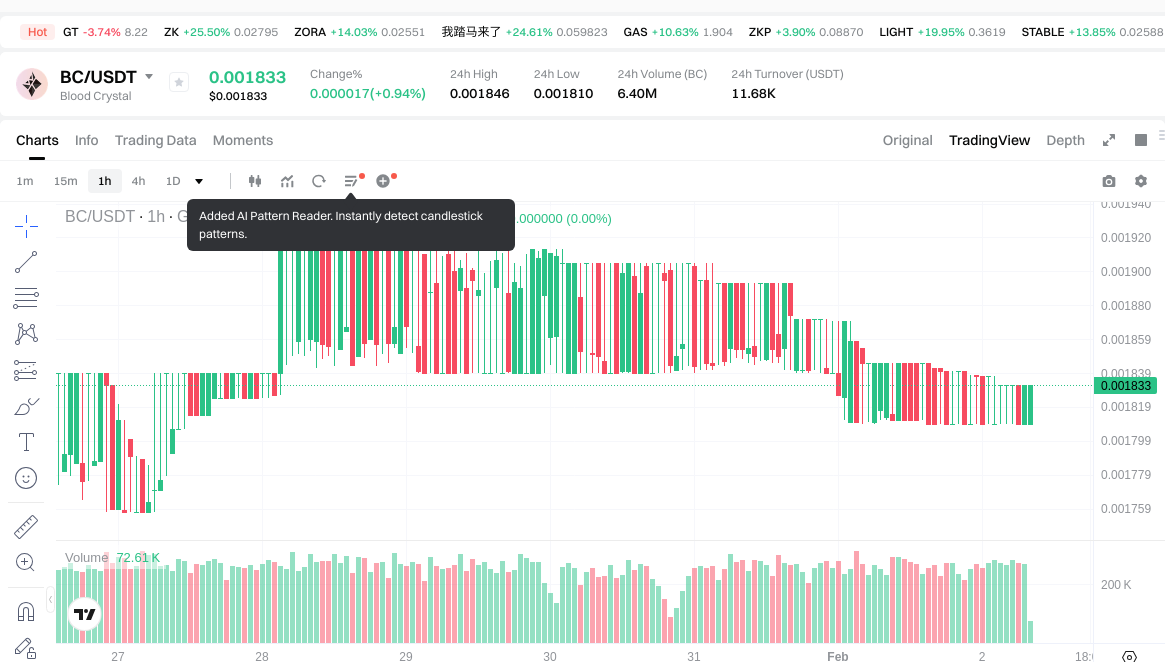The height and width of the screenshot is (662, 1165).
Task: Switch to the Trading Data tab
Action: (155, 140)
